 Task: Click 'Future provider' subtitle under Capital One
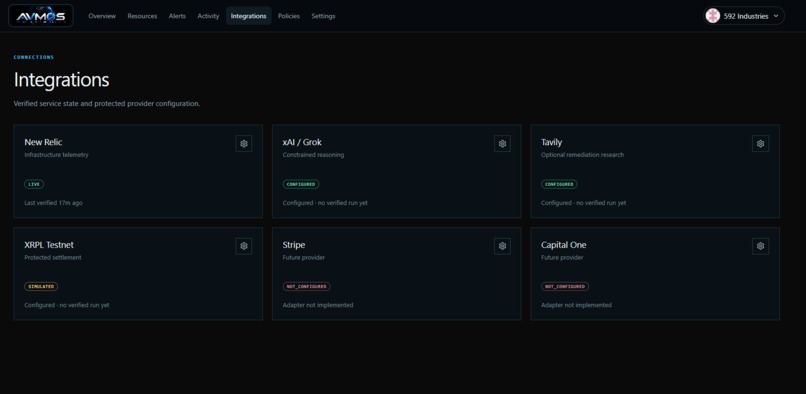click(562, 257)
